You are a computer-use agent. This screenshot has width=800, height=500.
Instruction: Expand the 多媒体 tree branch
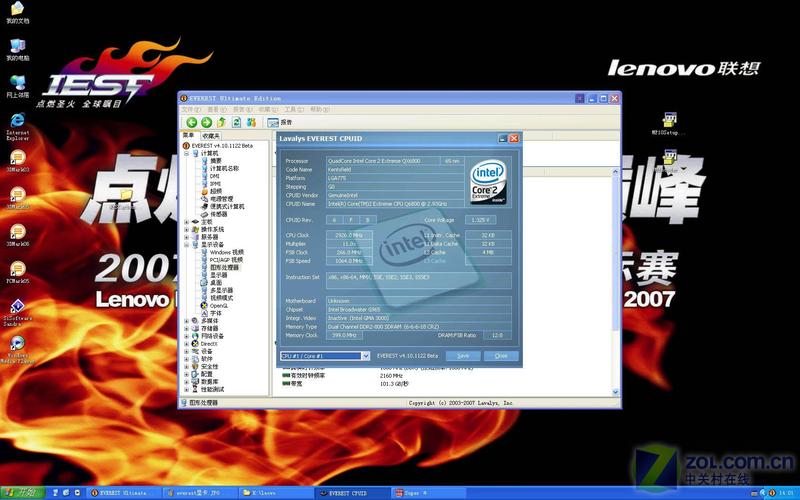pyautogui.click(x=187, y=321)
